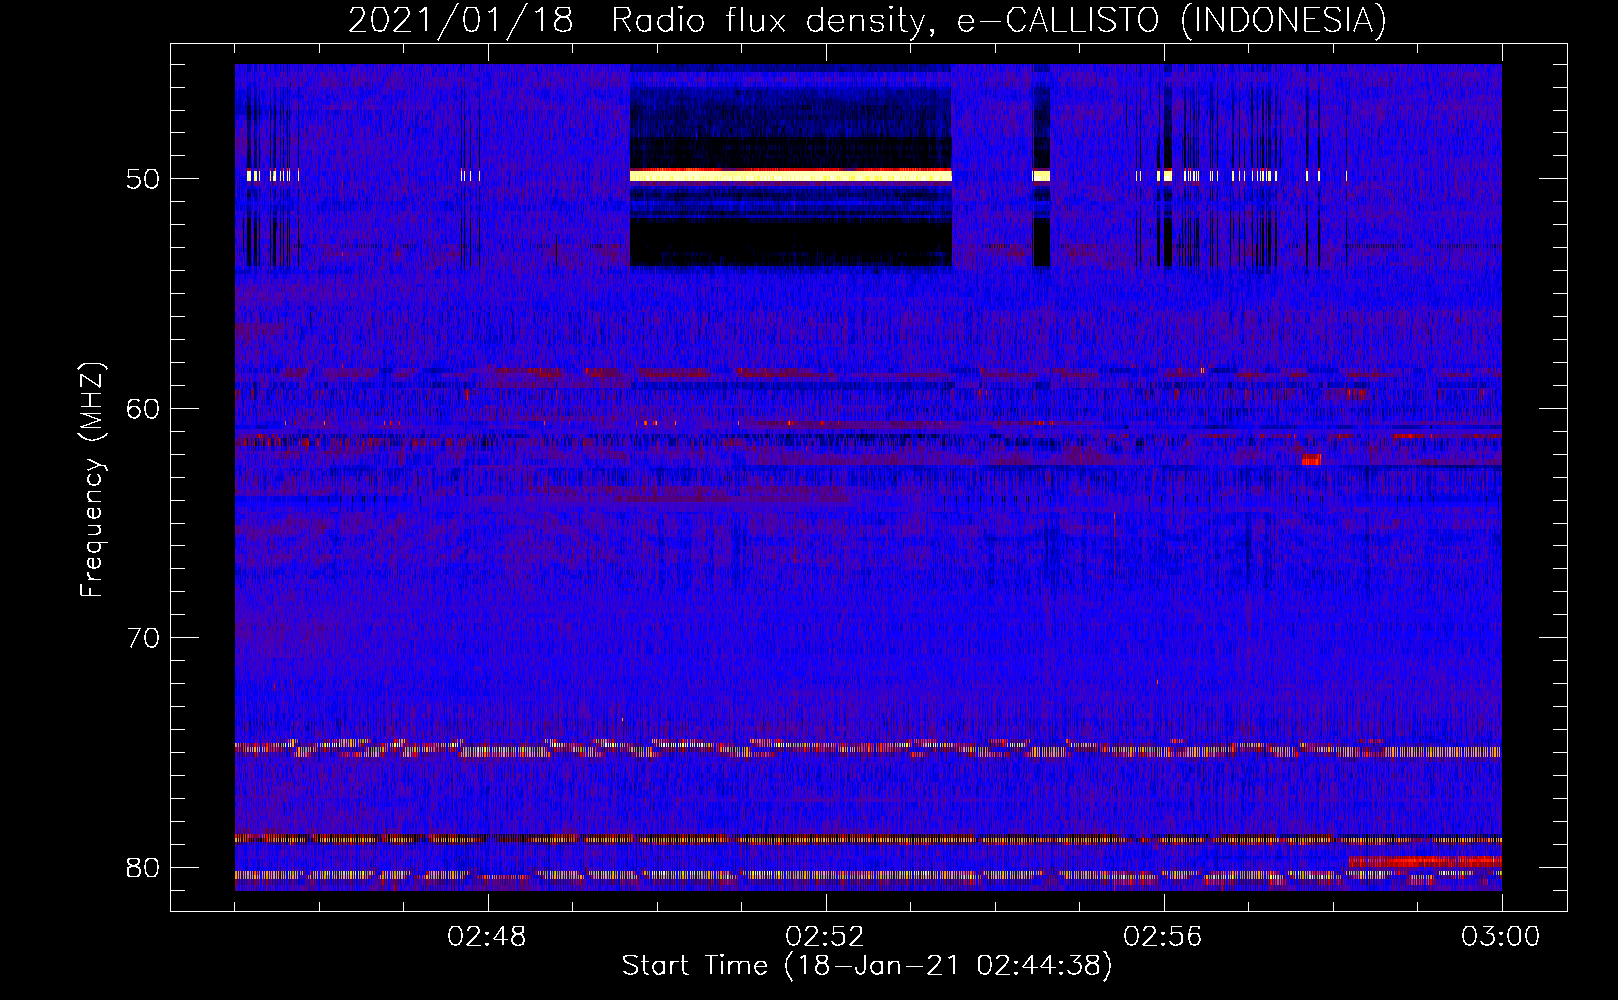Click the 80 frequency tick label
The height and width of the screenshot is (1000, 1618).
143,867
